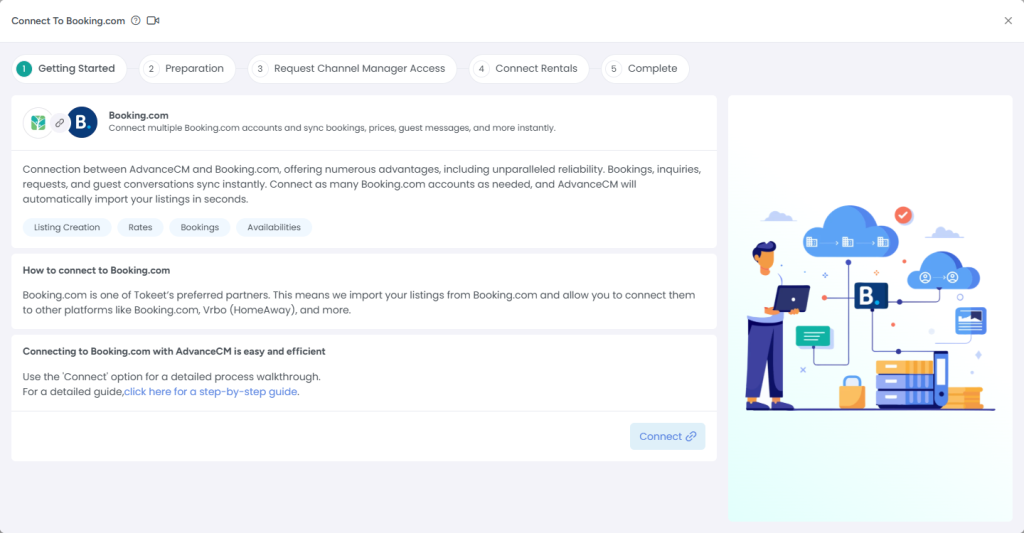Click the Connect button
Screen dimensions: 1024x533
point(667,436)
